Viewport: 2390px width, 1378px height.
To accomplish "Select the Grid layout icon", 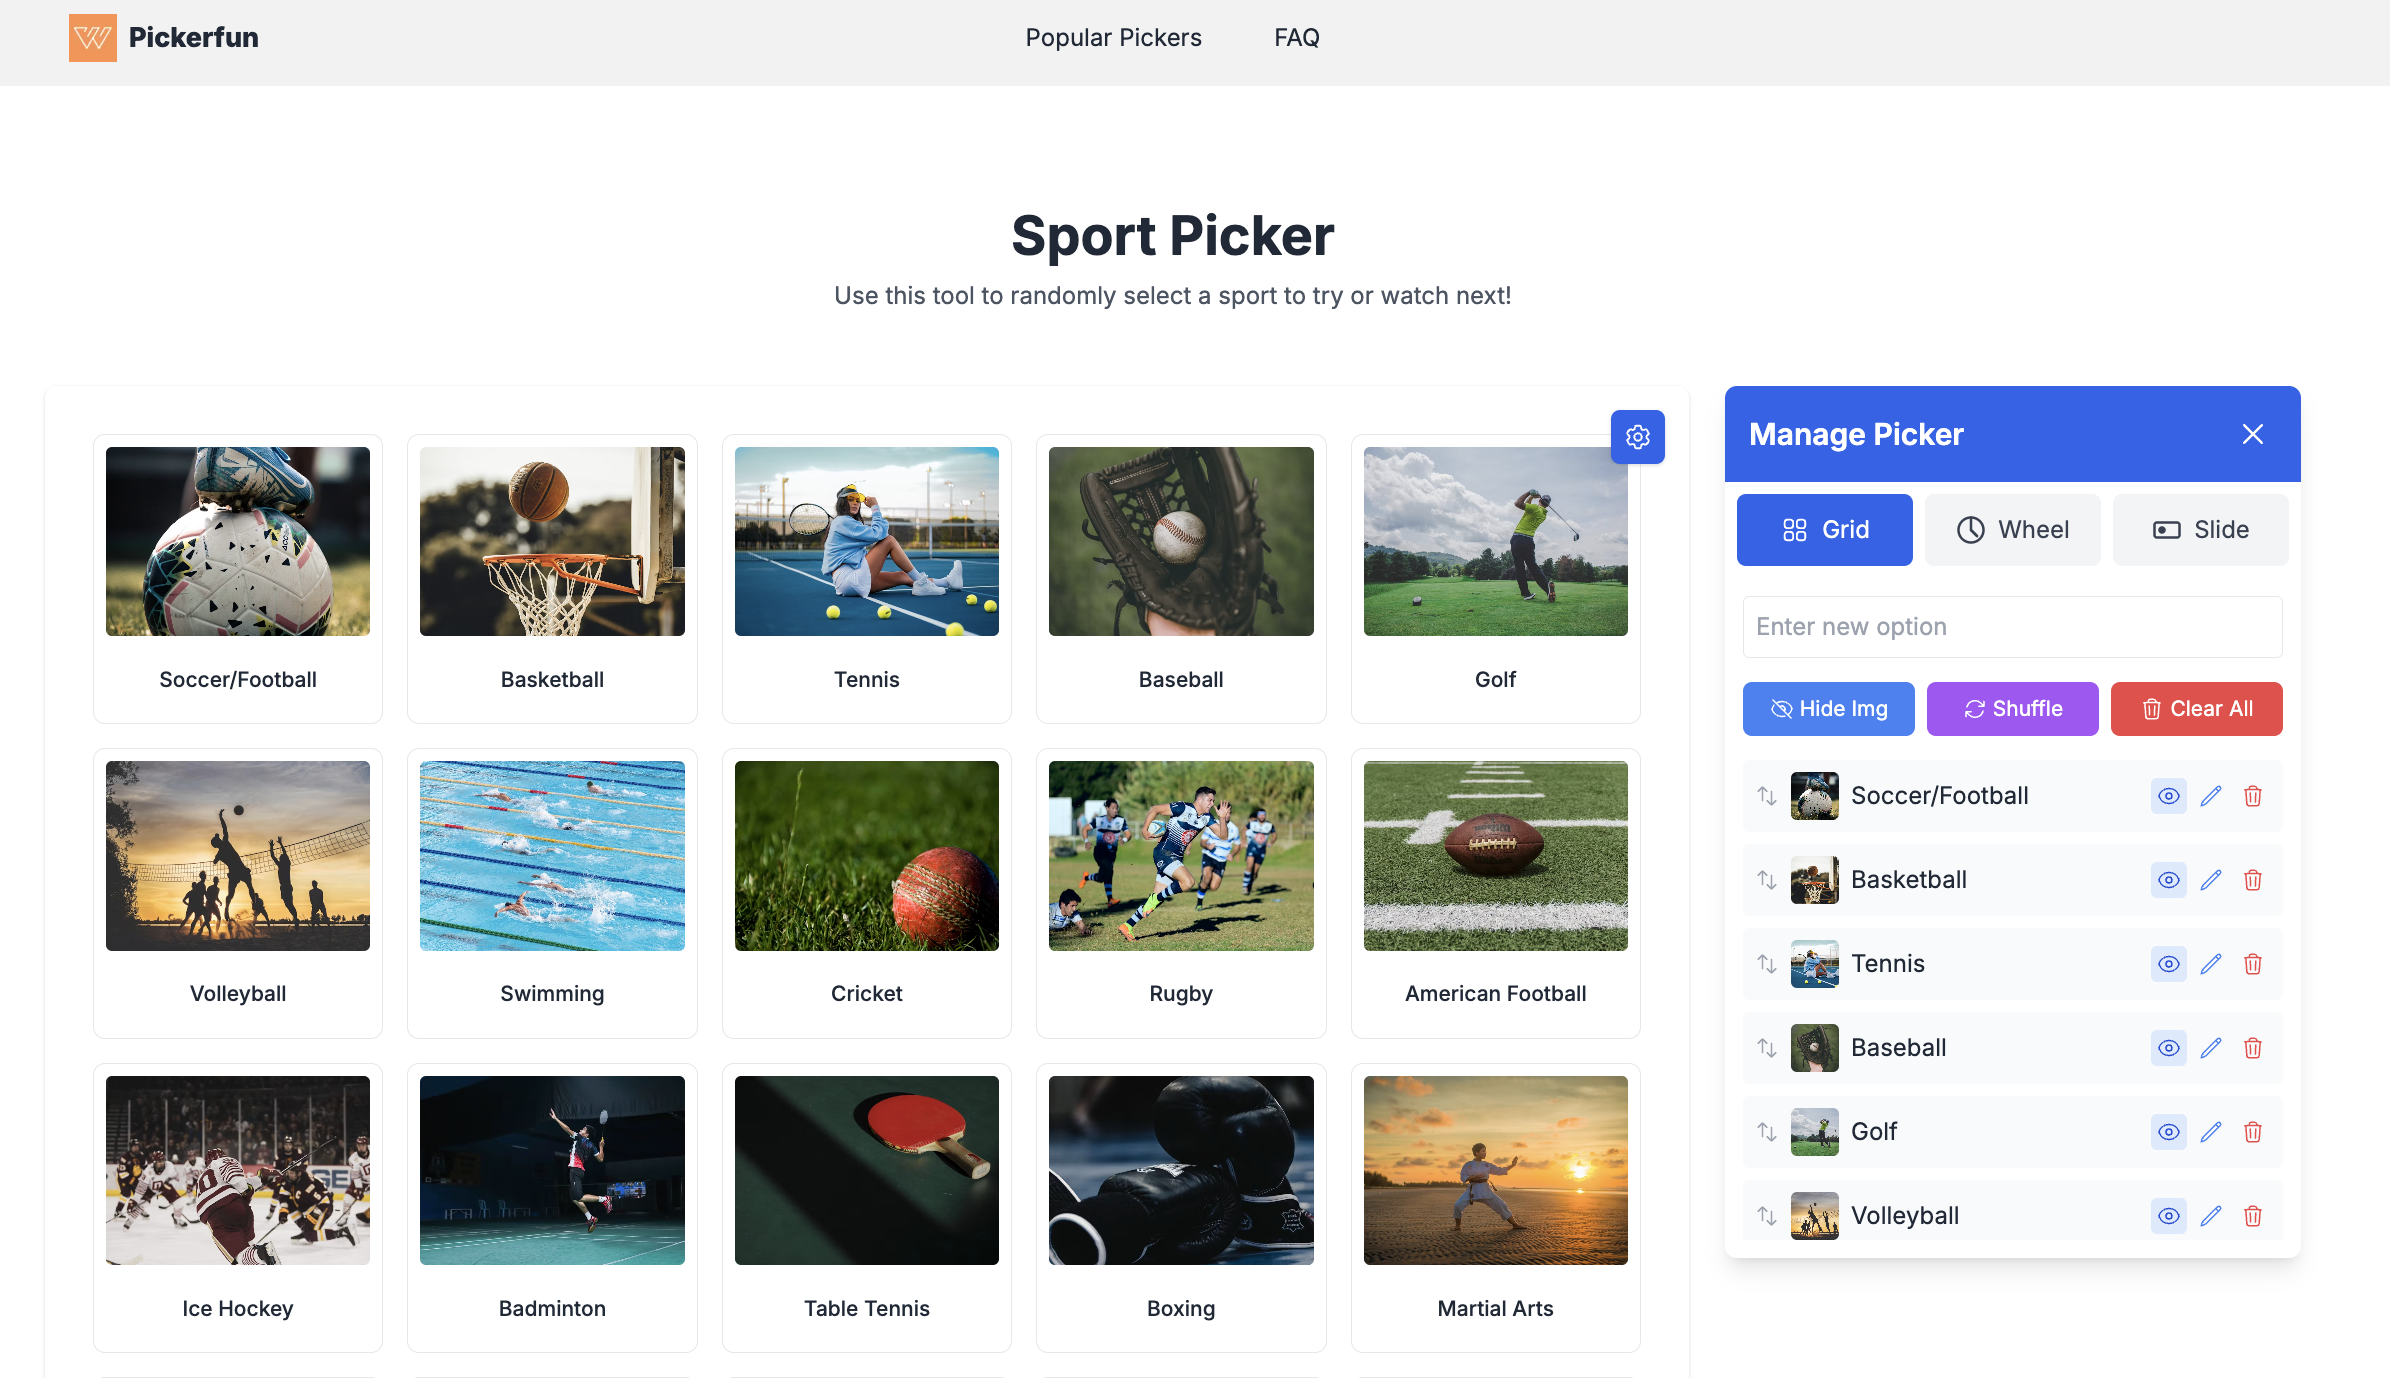I will 1797,529.
